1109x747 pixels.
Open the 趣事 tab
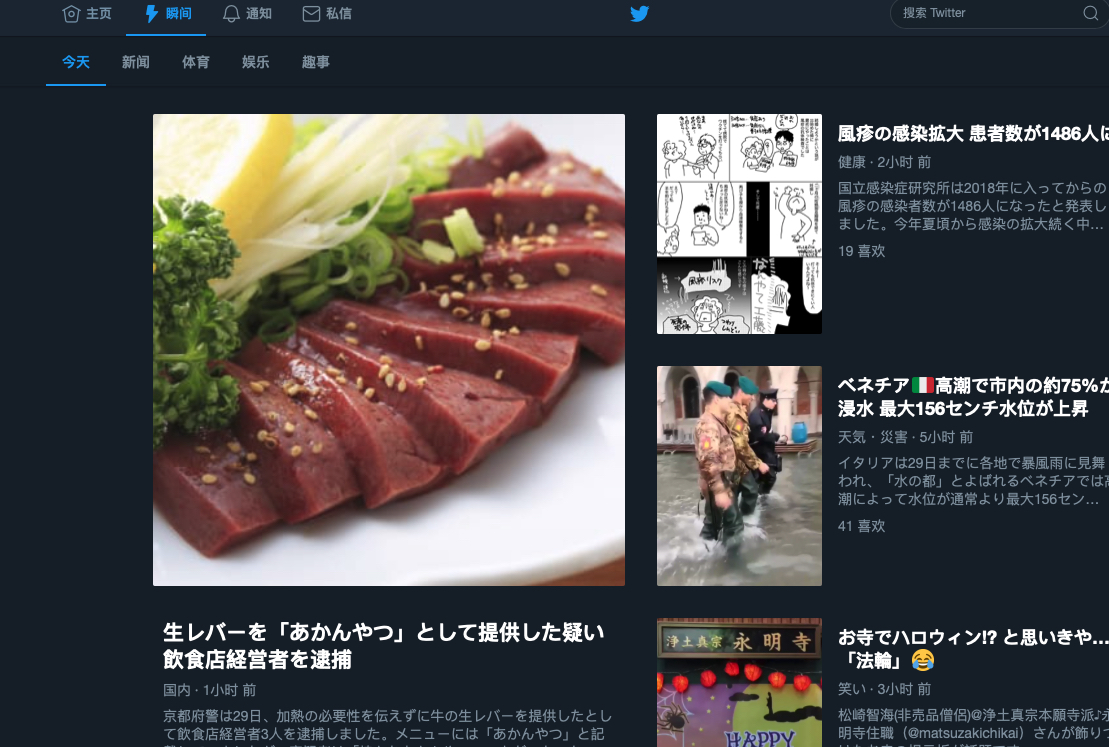315,62
